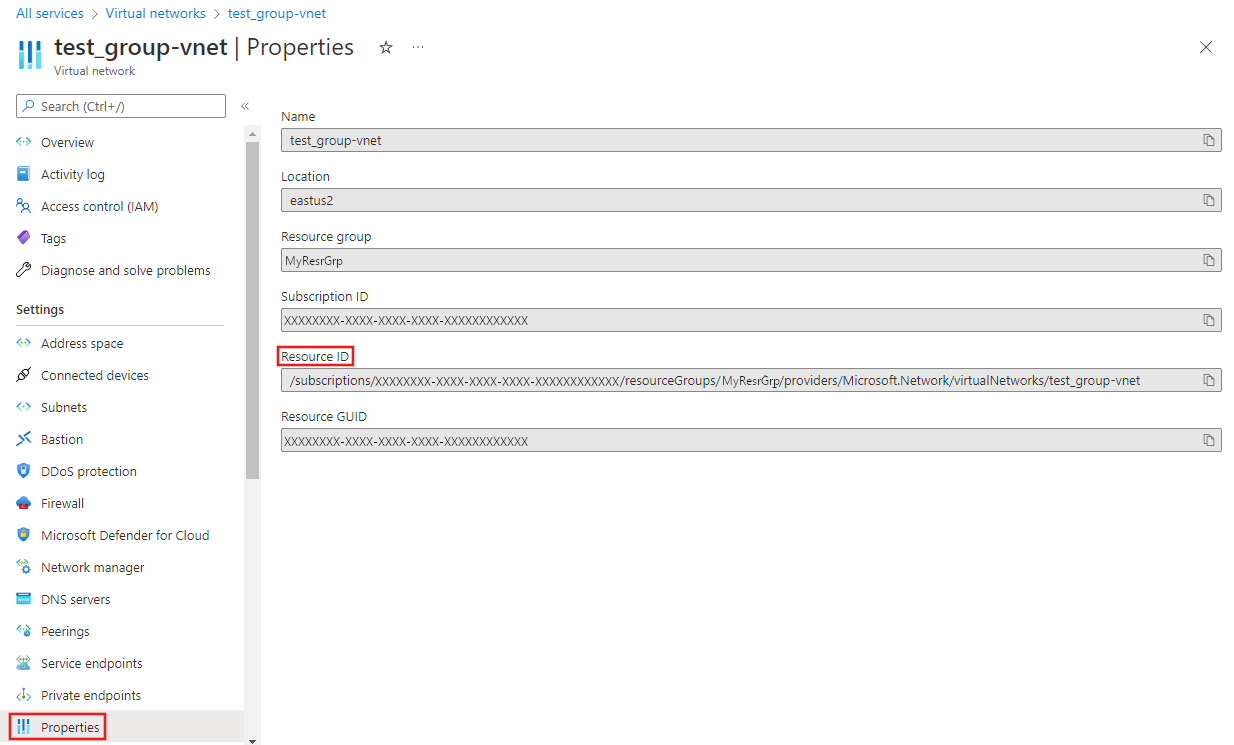This screenshot has width=1234, height=745.
Task: Collapse the sidebar with double chevron
Action: click(x=244, y=106)
